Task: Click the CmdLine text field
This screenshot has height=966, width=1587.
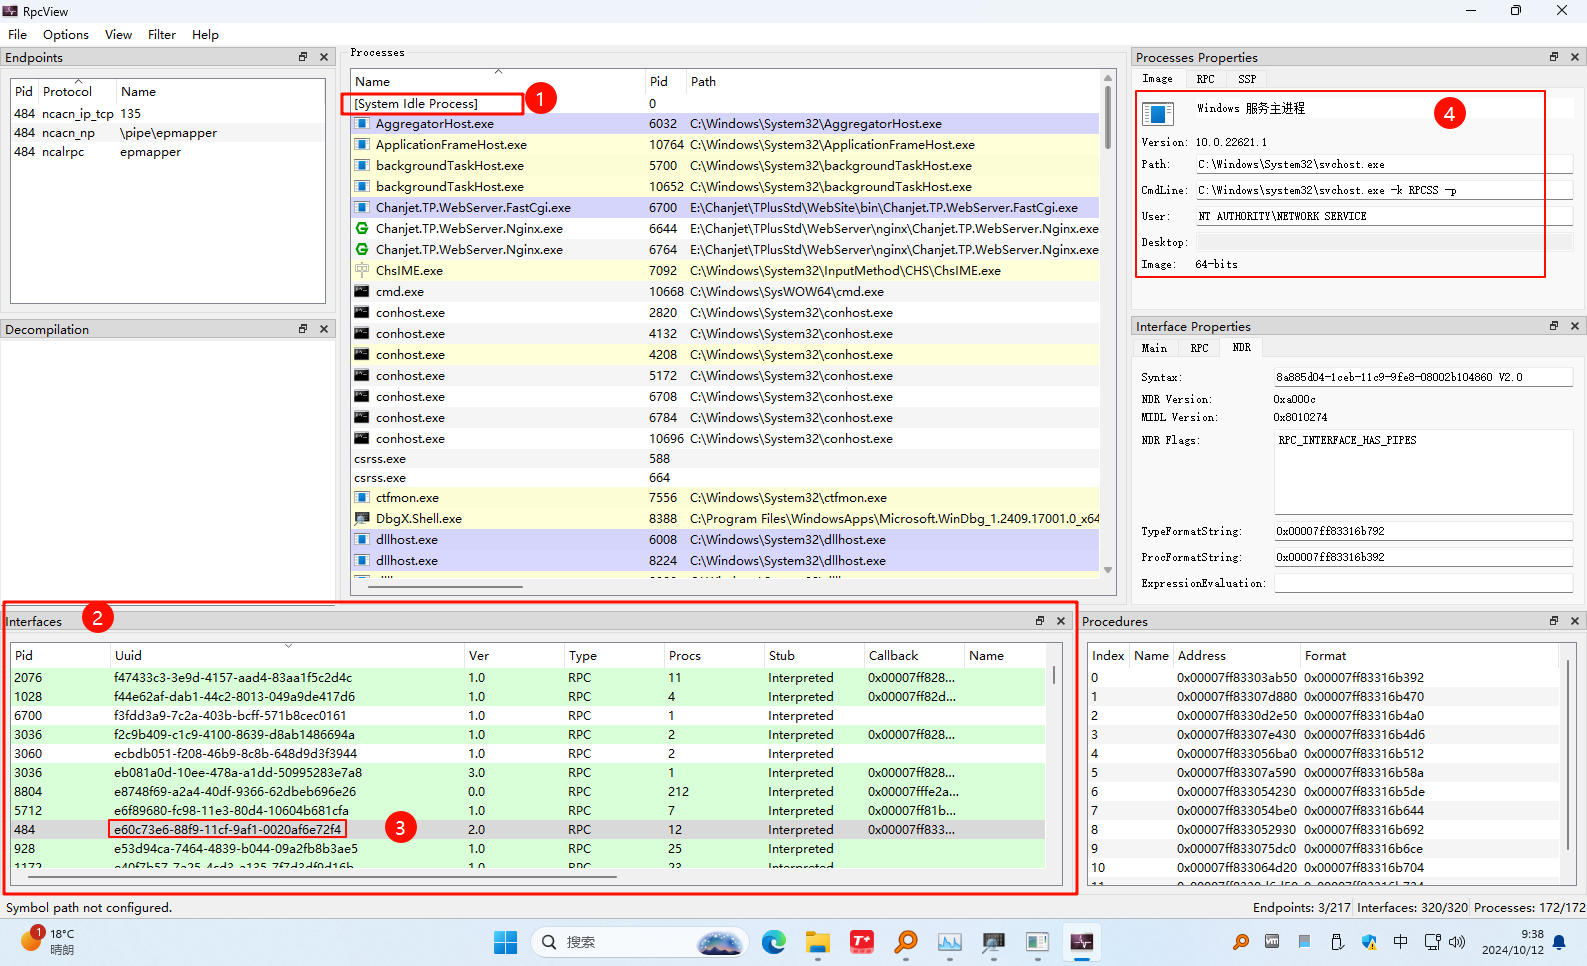Action: 1383,190
